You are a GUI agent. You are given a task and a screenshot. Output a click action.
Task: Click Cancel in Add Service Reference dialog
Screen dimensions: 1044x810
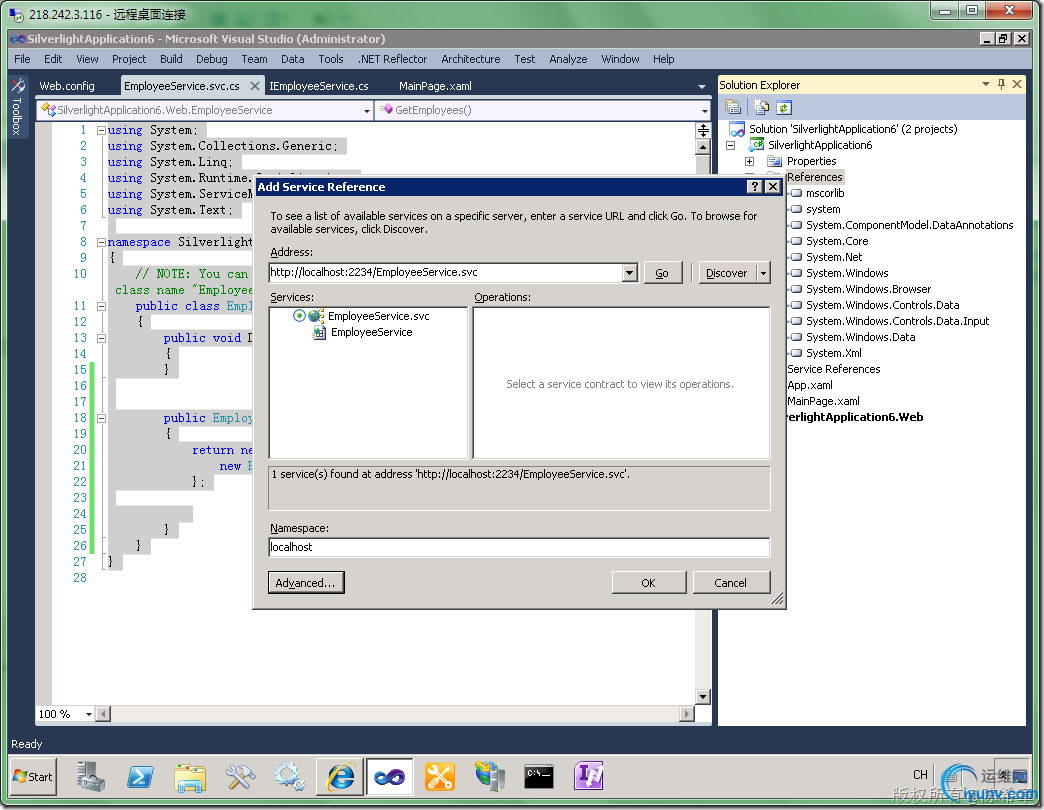[730, 582]
